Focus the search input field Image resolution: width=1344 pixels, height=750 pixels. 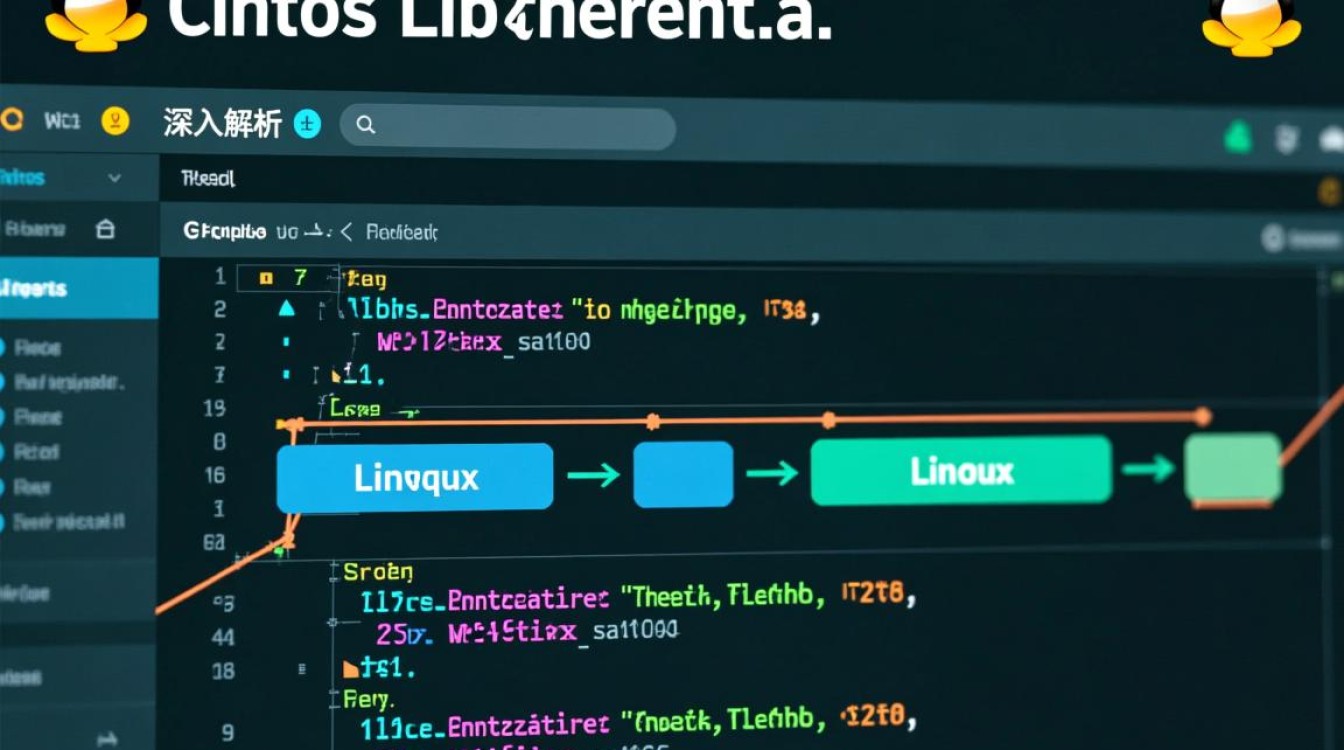pos(520,127)
